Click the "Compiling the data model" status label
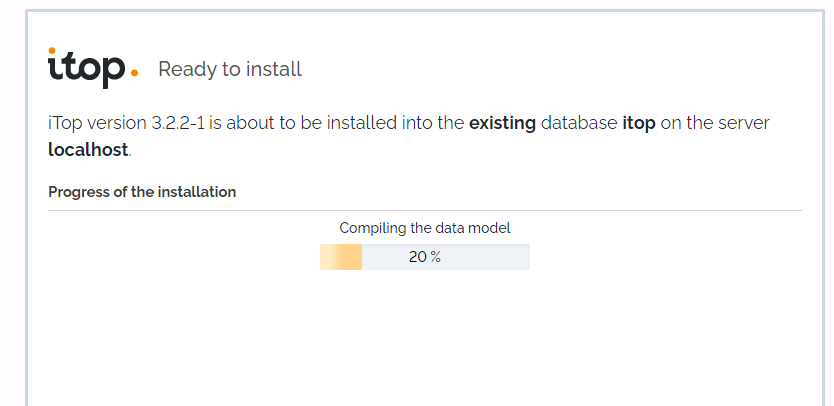The image size is (834, 406). point(425,227)
